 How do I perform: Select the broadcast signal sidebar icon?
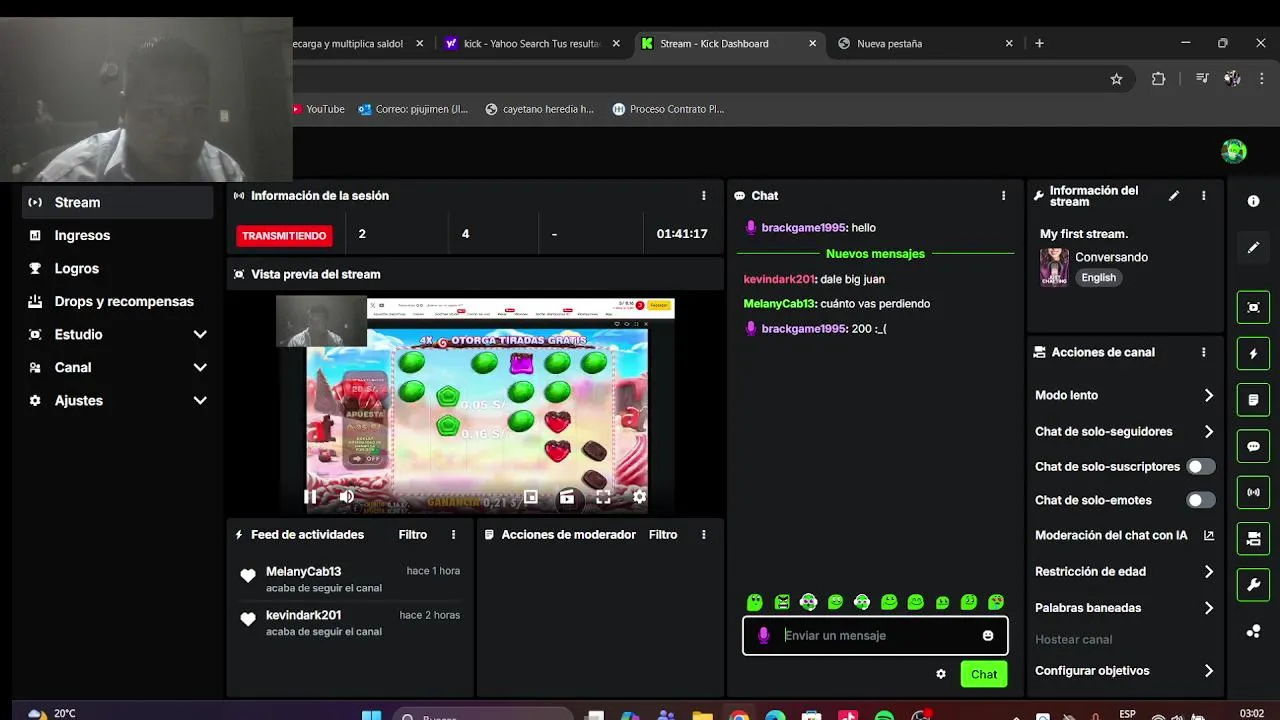coord(1254,492)
